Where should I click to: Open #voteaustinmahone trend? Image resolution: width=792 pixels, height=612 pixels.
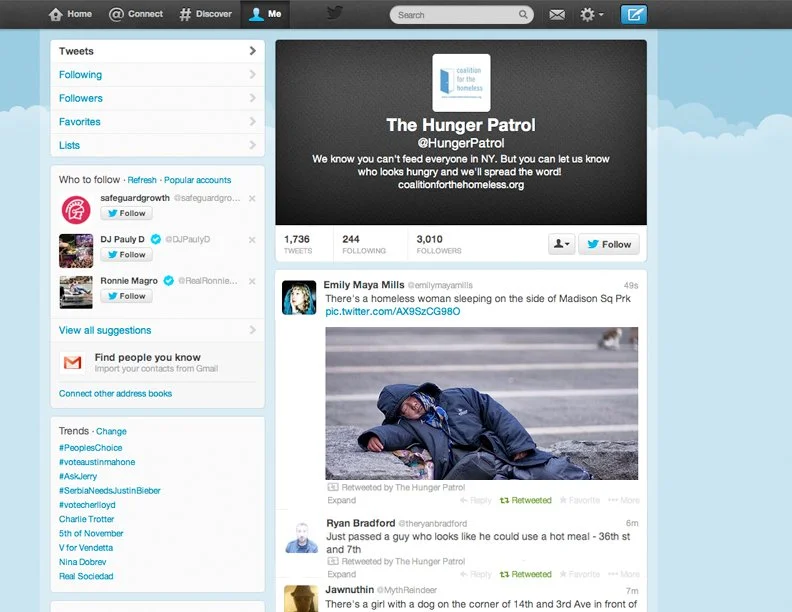(x=97, y=462)
